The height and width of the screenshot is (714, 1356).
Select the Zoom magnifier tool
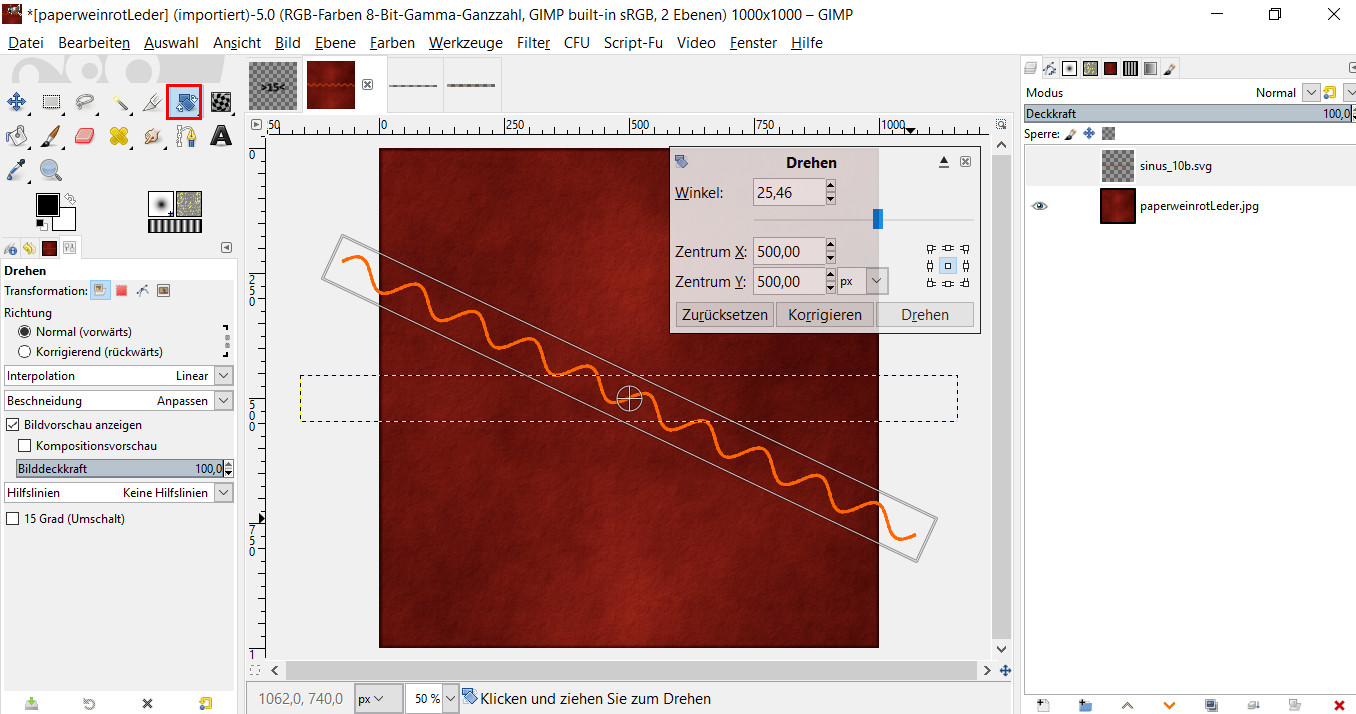[x=51, y=170]
